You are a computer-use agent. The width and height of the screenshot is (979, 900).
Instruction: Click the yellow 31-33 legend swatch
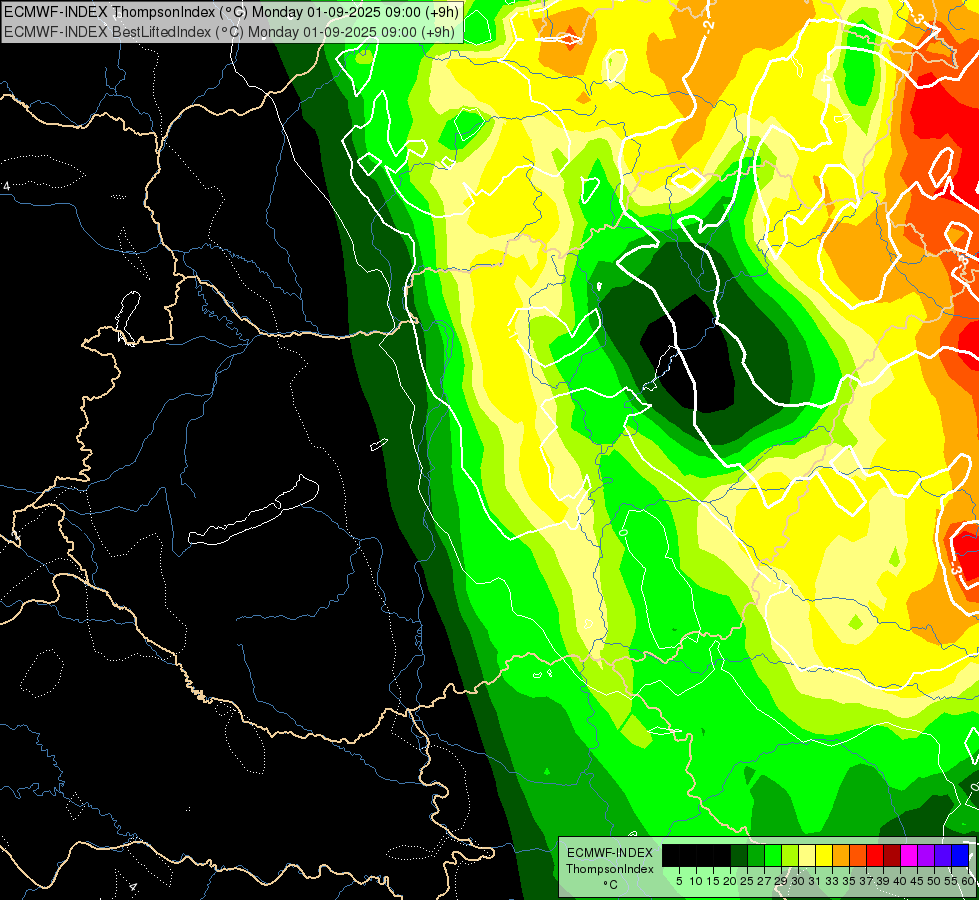point(824,855)
